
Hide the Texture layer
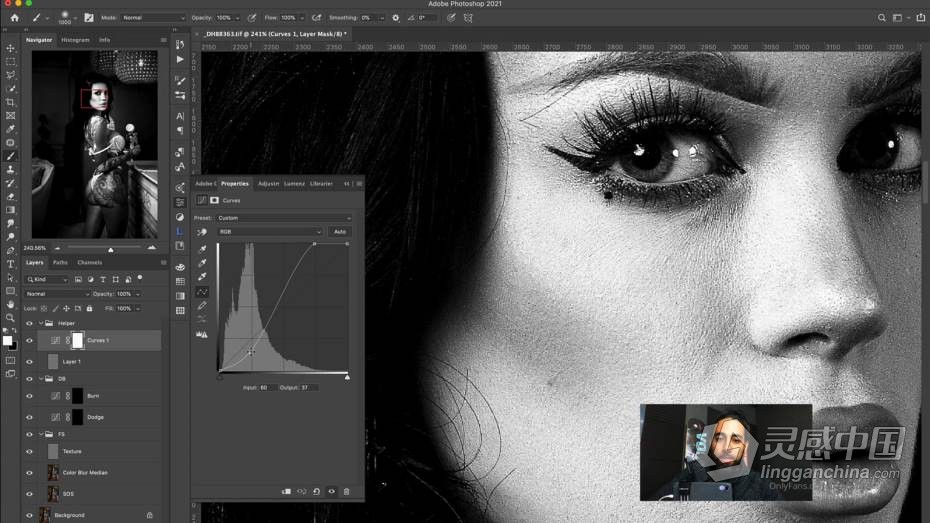coord(29,451)
